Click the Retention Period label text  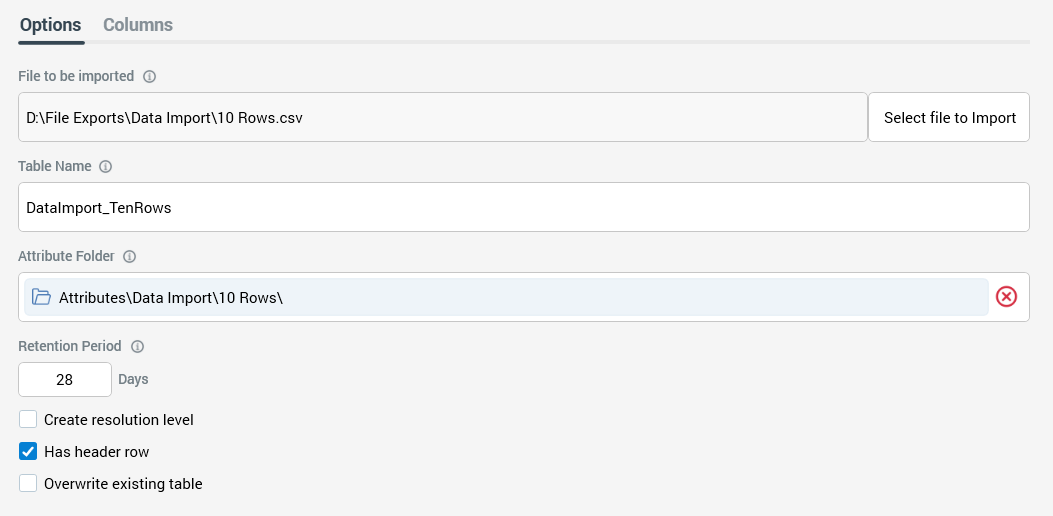pos(70,346)
